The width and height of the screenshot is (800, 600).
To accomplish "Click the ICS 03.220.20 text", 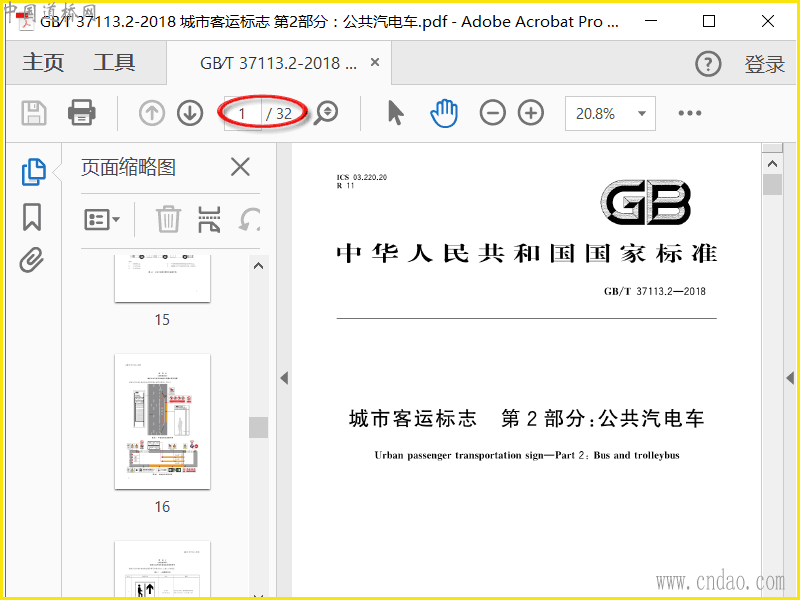I will [x=362, y=177].
